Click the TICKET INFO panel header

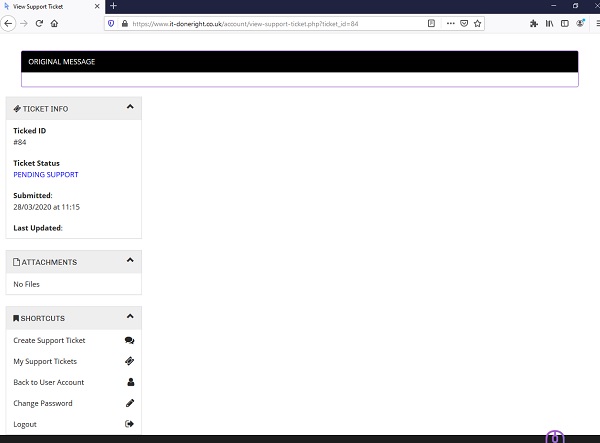73,109
